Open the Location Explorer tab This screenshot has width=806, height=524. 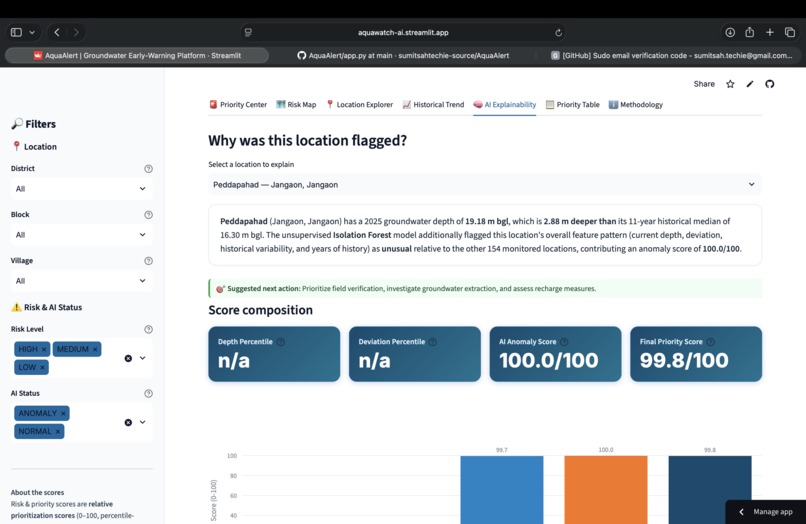click(359, 104)
